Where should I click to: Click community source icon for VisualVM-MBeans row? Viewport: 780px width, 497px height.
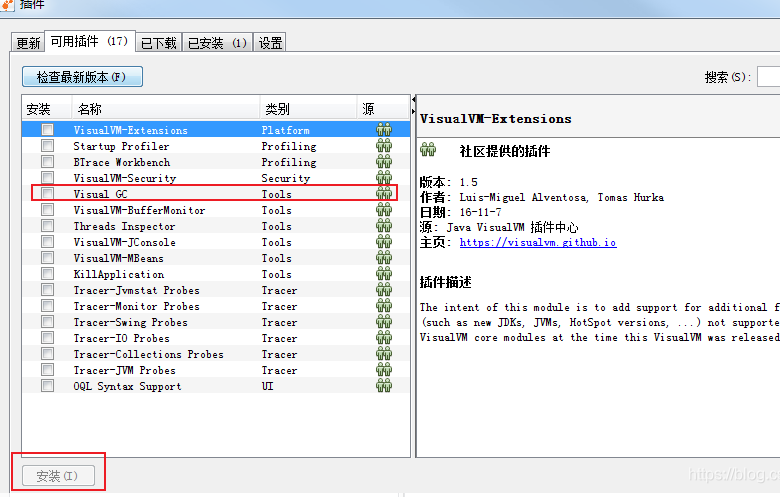[384, 258]
